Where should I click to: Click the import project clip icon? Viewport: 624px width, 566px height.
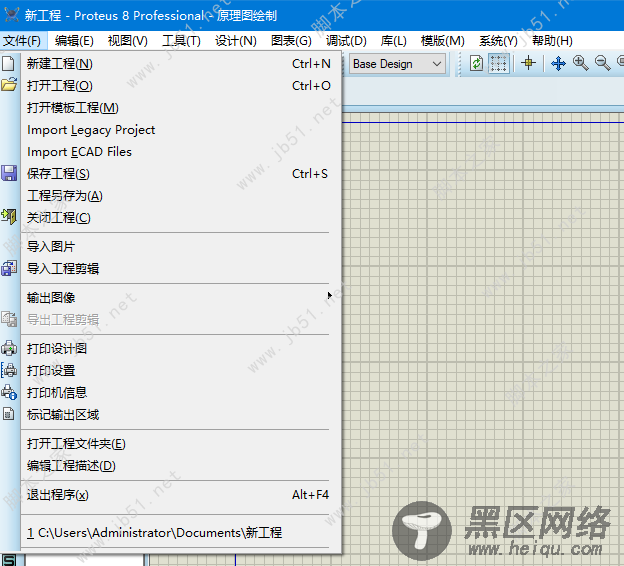click(9, 268)
